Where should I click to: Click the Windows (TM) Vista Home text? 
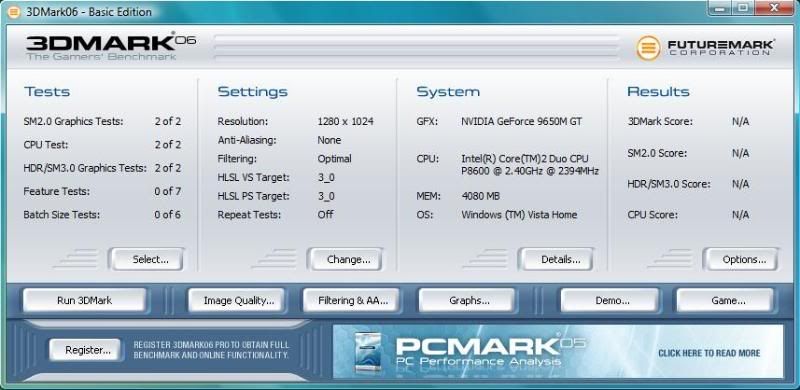click(519, 215)
